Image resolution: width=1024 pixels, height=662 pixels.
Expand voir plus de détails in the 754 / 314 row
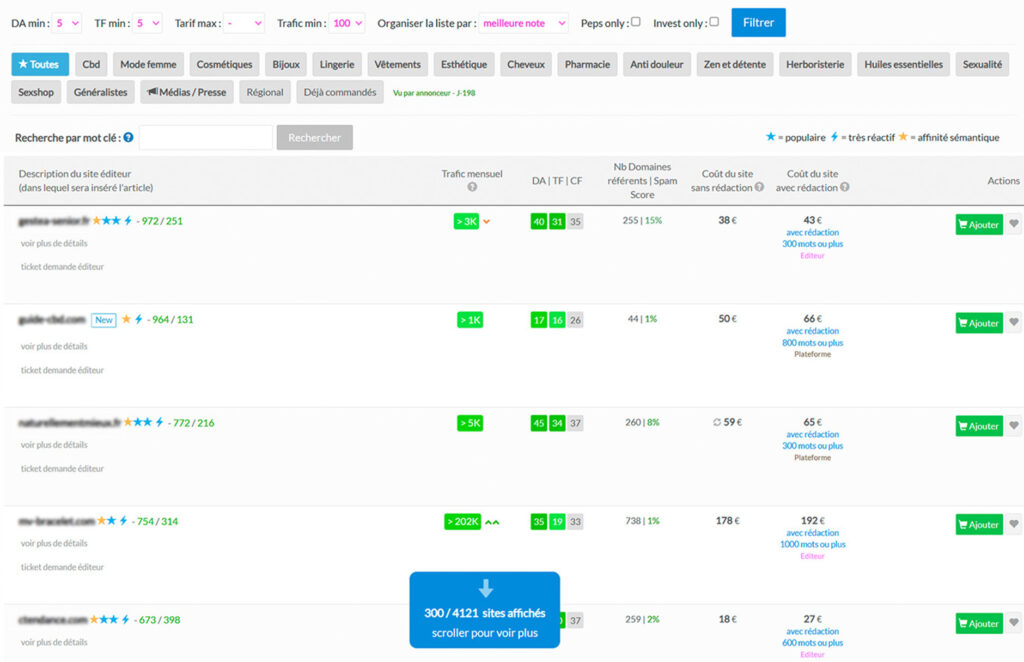tap(54, 544)
